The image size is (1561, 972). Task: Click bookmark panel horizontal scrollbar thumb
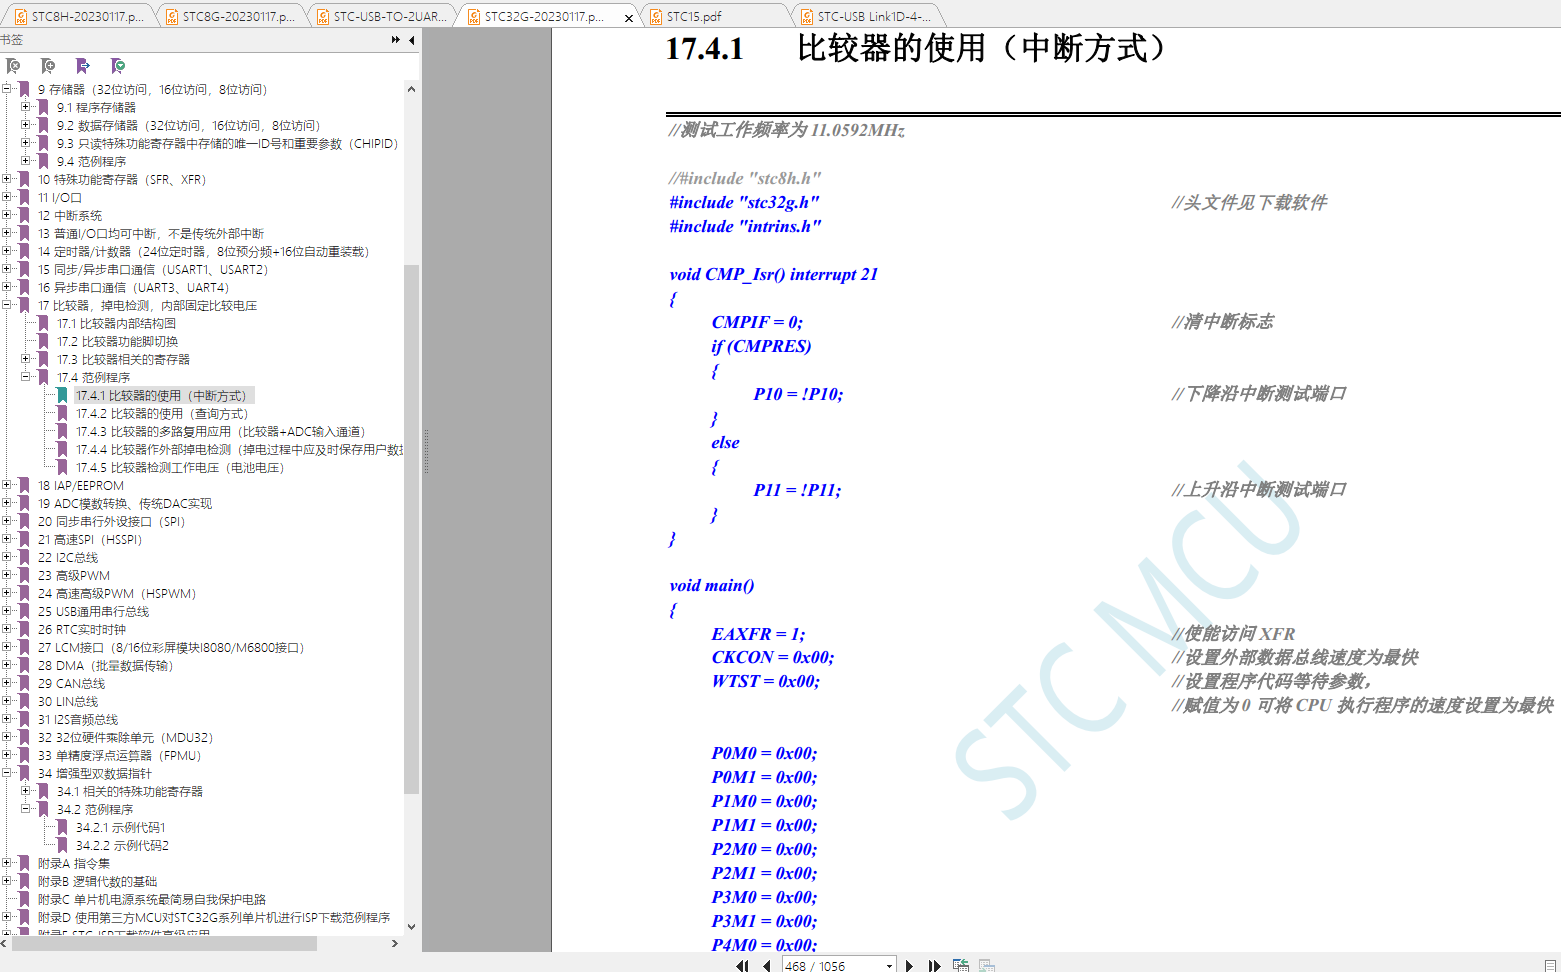tap(163, 943)
